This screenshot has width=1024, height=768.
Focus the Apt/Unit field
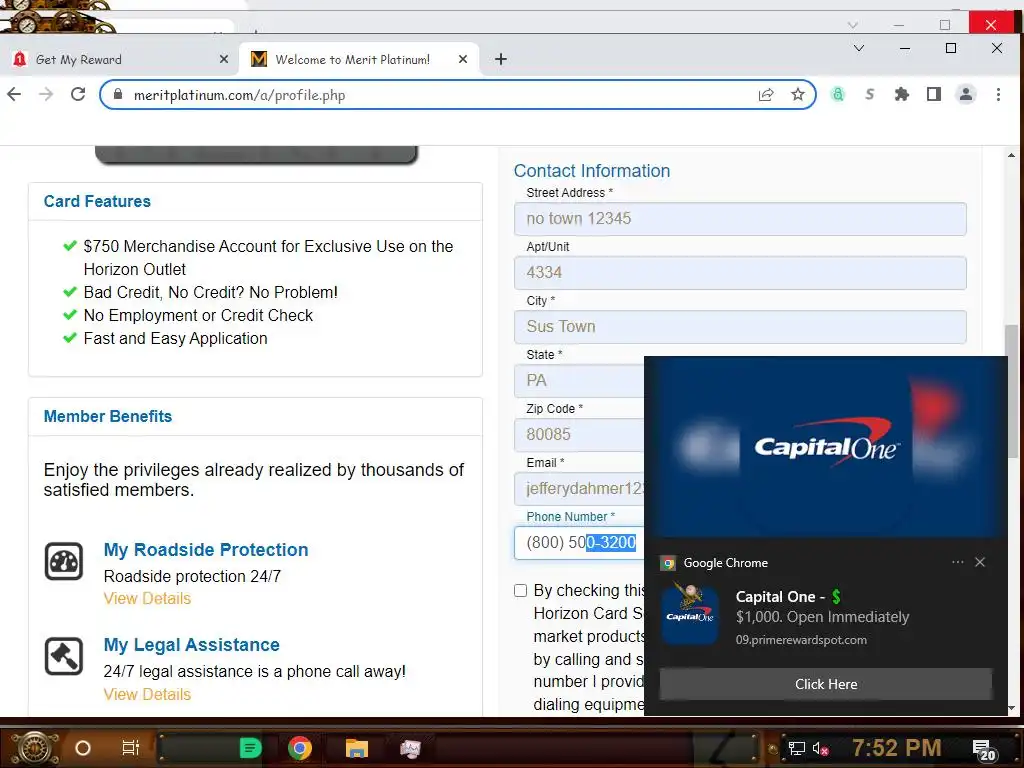(740, 273)
